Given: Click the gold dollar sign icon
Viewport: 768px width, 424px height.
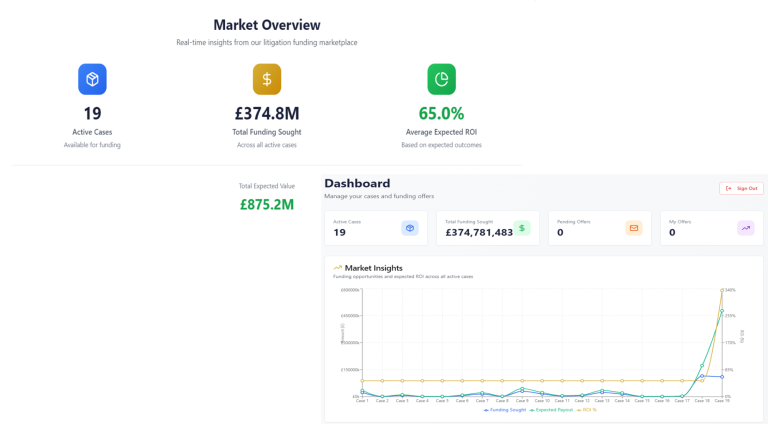Looking at the screenshot, I should coord(267,78).
